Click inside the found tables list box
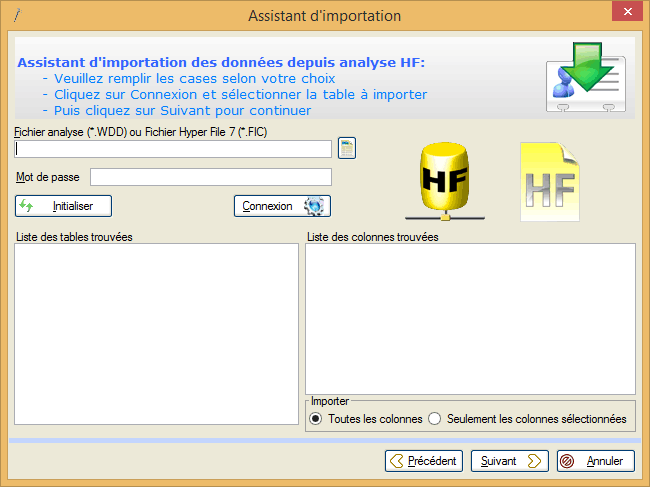Screen dimensions: 650x487 [156, 332]
